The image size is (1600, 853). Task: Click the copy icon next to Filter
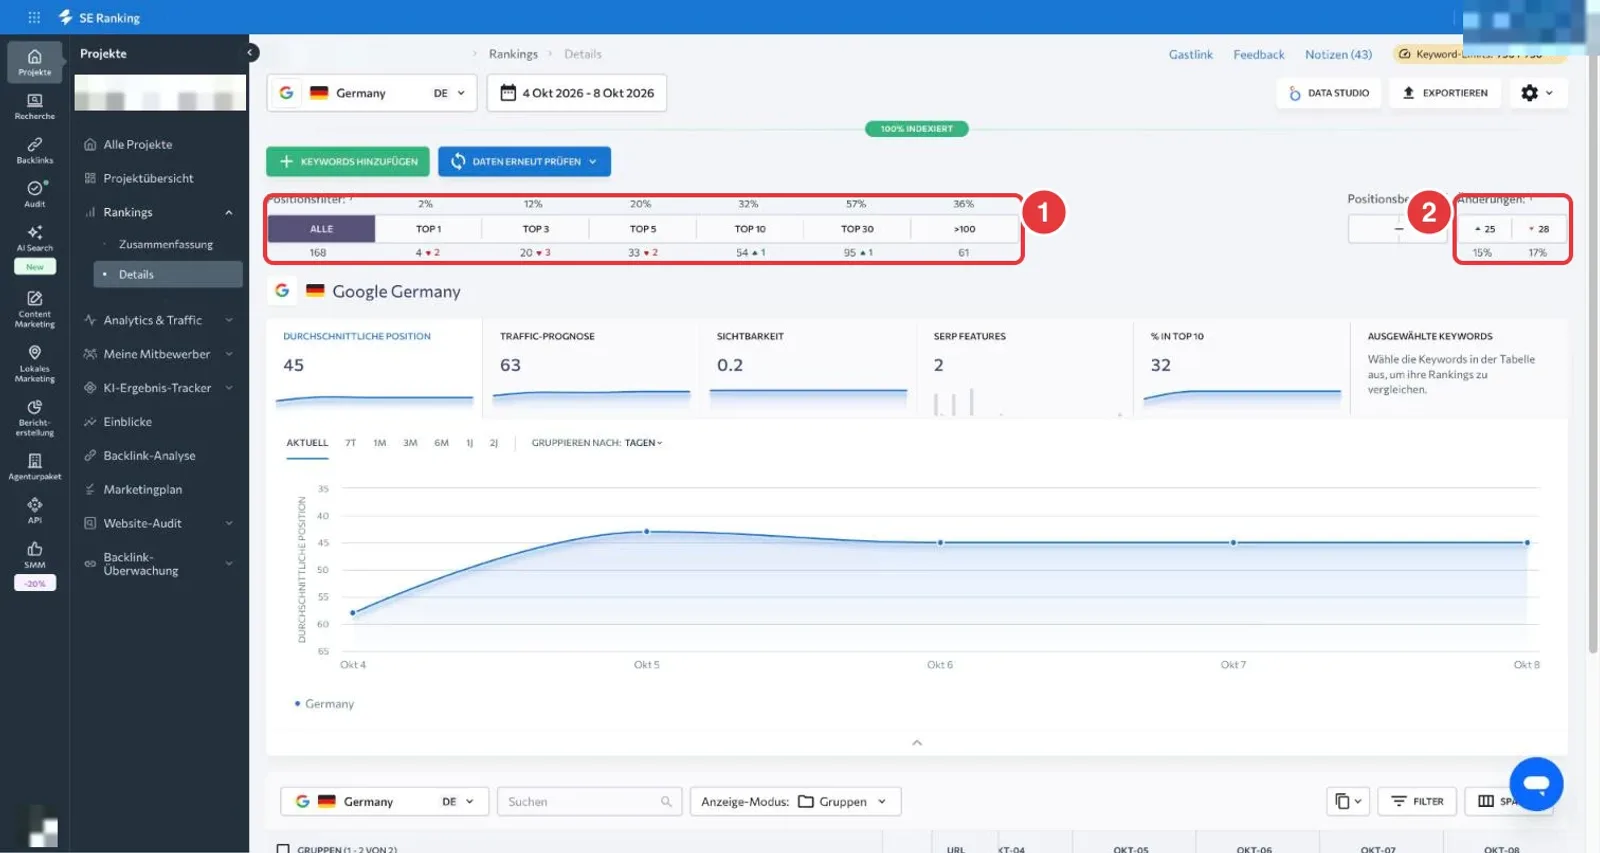pos(1348,801)
